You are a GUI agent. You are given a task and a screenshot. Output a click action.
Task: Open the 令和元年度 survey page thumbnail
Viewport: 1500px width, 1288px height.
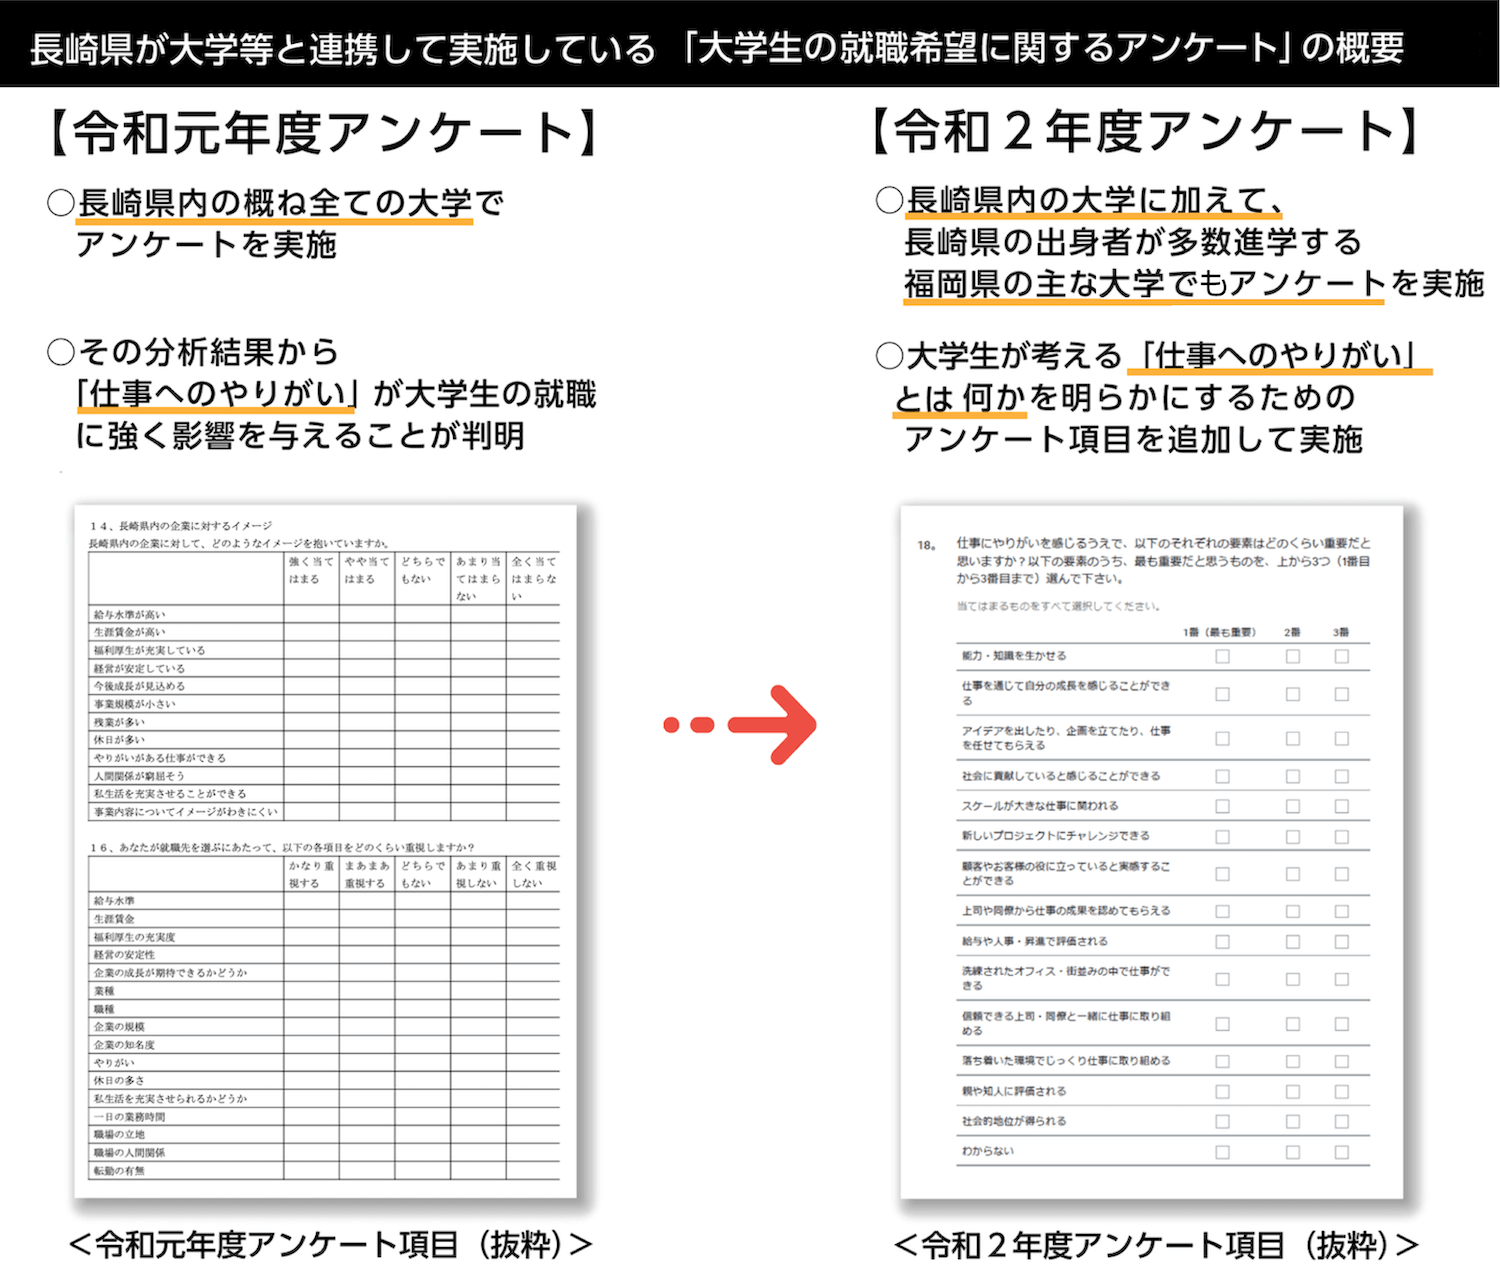coord(325,851)
